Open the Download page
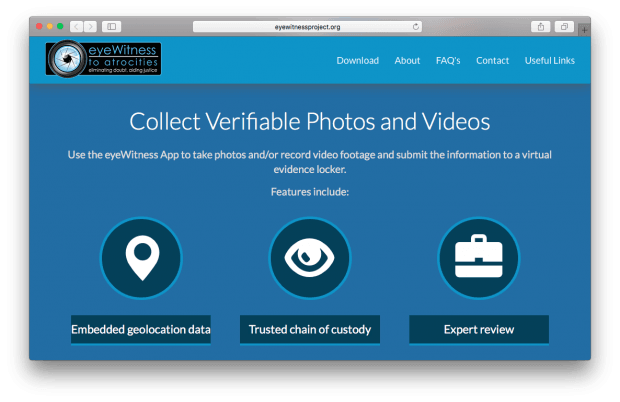 click(357, 61)
